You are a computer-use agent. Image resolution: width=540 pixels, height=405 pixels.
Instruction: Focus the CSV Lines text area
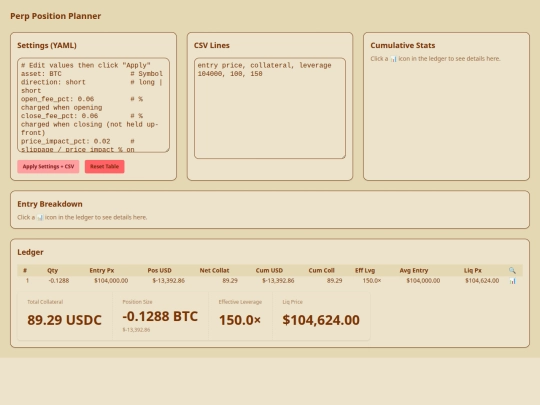pyautogui.click(x=270, y=108)
